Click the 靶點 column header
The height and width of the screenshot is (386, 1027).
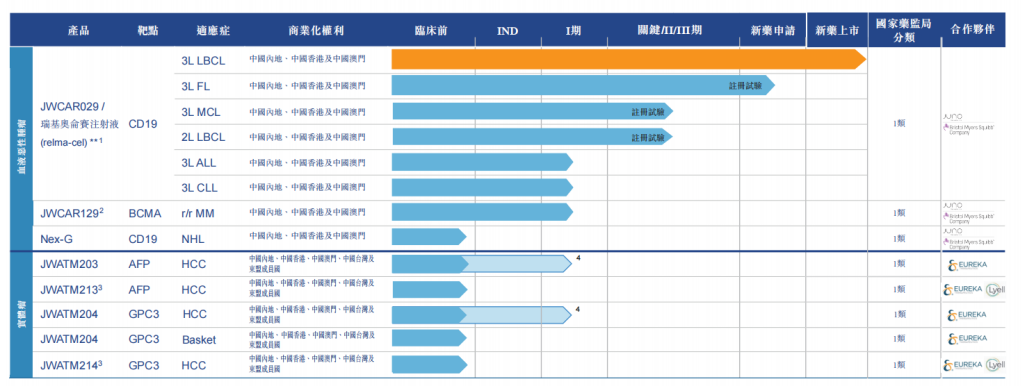coord(148,31)
